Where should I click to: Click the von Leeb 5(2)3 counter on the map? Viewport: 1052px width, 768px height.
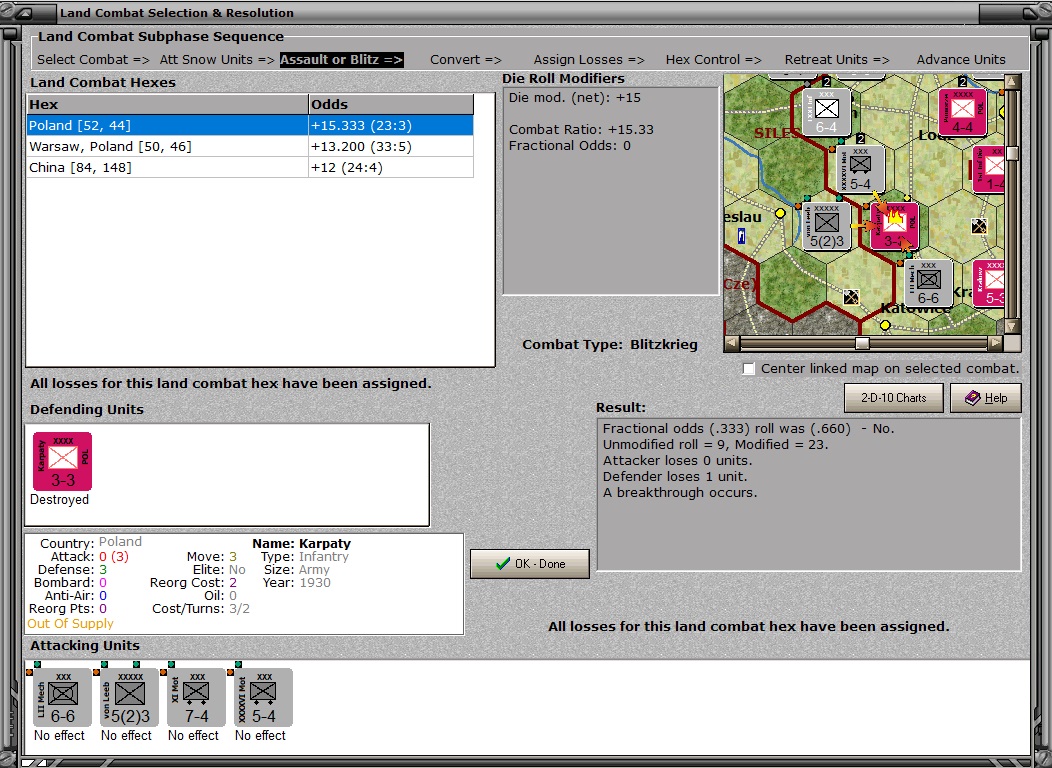(x=827, y=226)
